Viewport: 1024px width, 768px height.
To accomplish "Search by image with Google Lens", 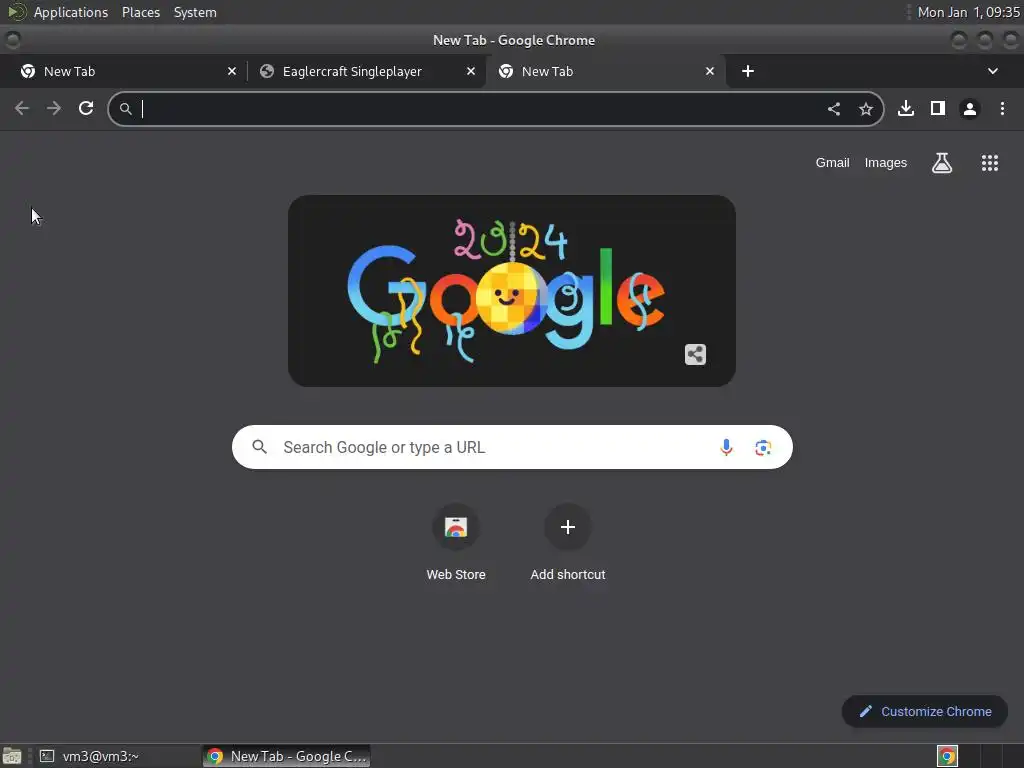I will 763,447.
